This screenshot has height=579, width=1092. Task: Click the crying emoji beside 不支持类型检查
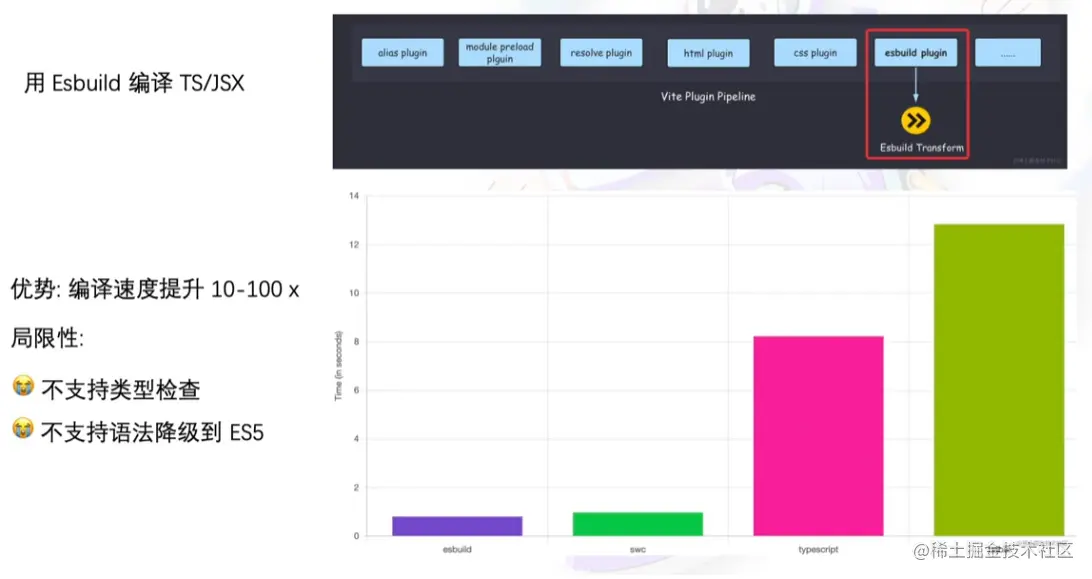click(x=23, y=386)
